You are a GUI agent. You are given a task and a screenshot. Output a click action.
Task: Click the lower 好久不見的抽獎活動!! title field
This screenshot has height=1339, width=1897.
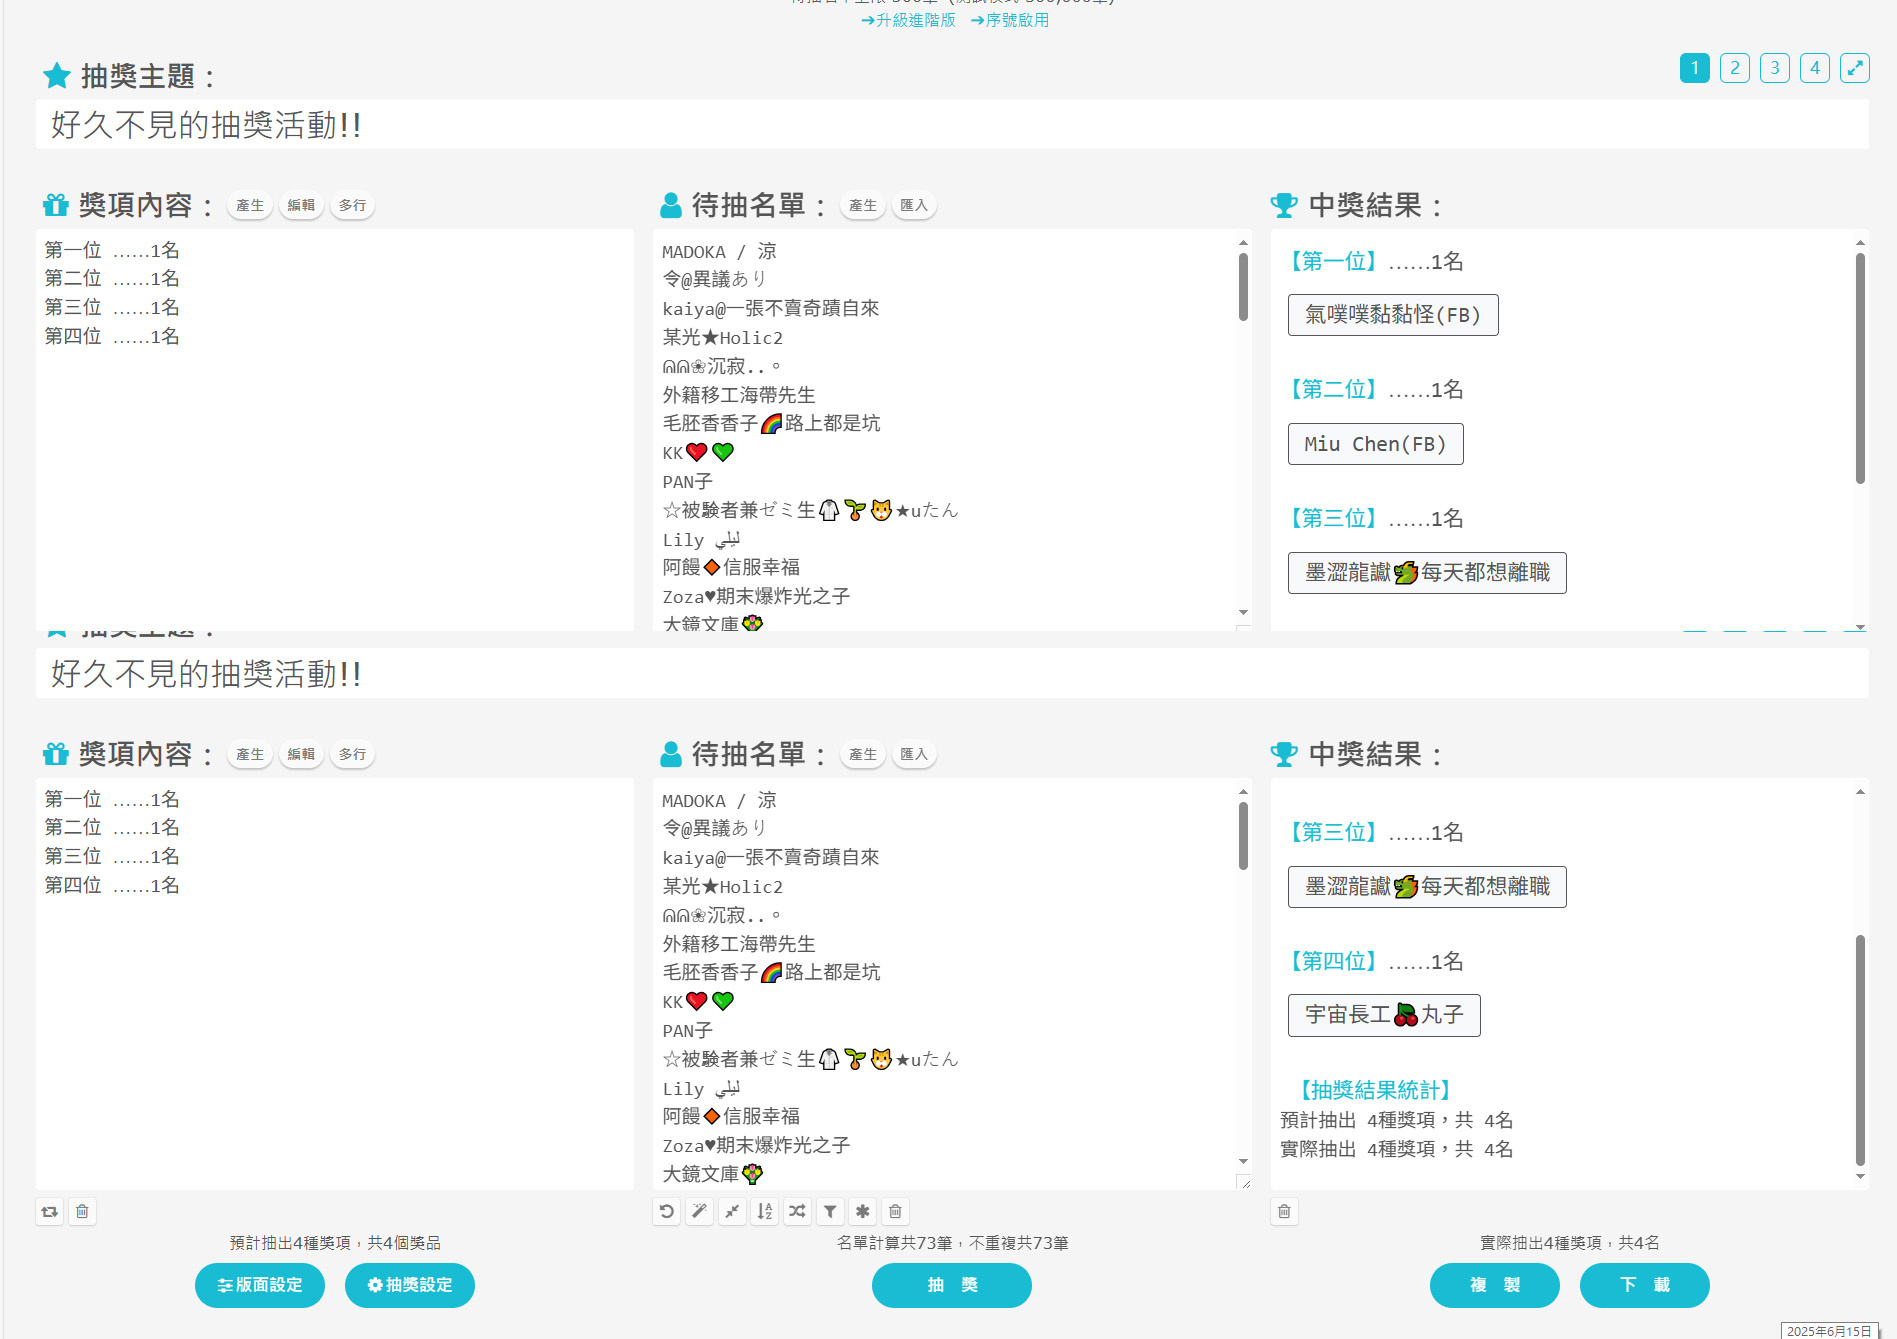(952, 673)
